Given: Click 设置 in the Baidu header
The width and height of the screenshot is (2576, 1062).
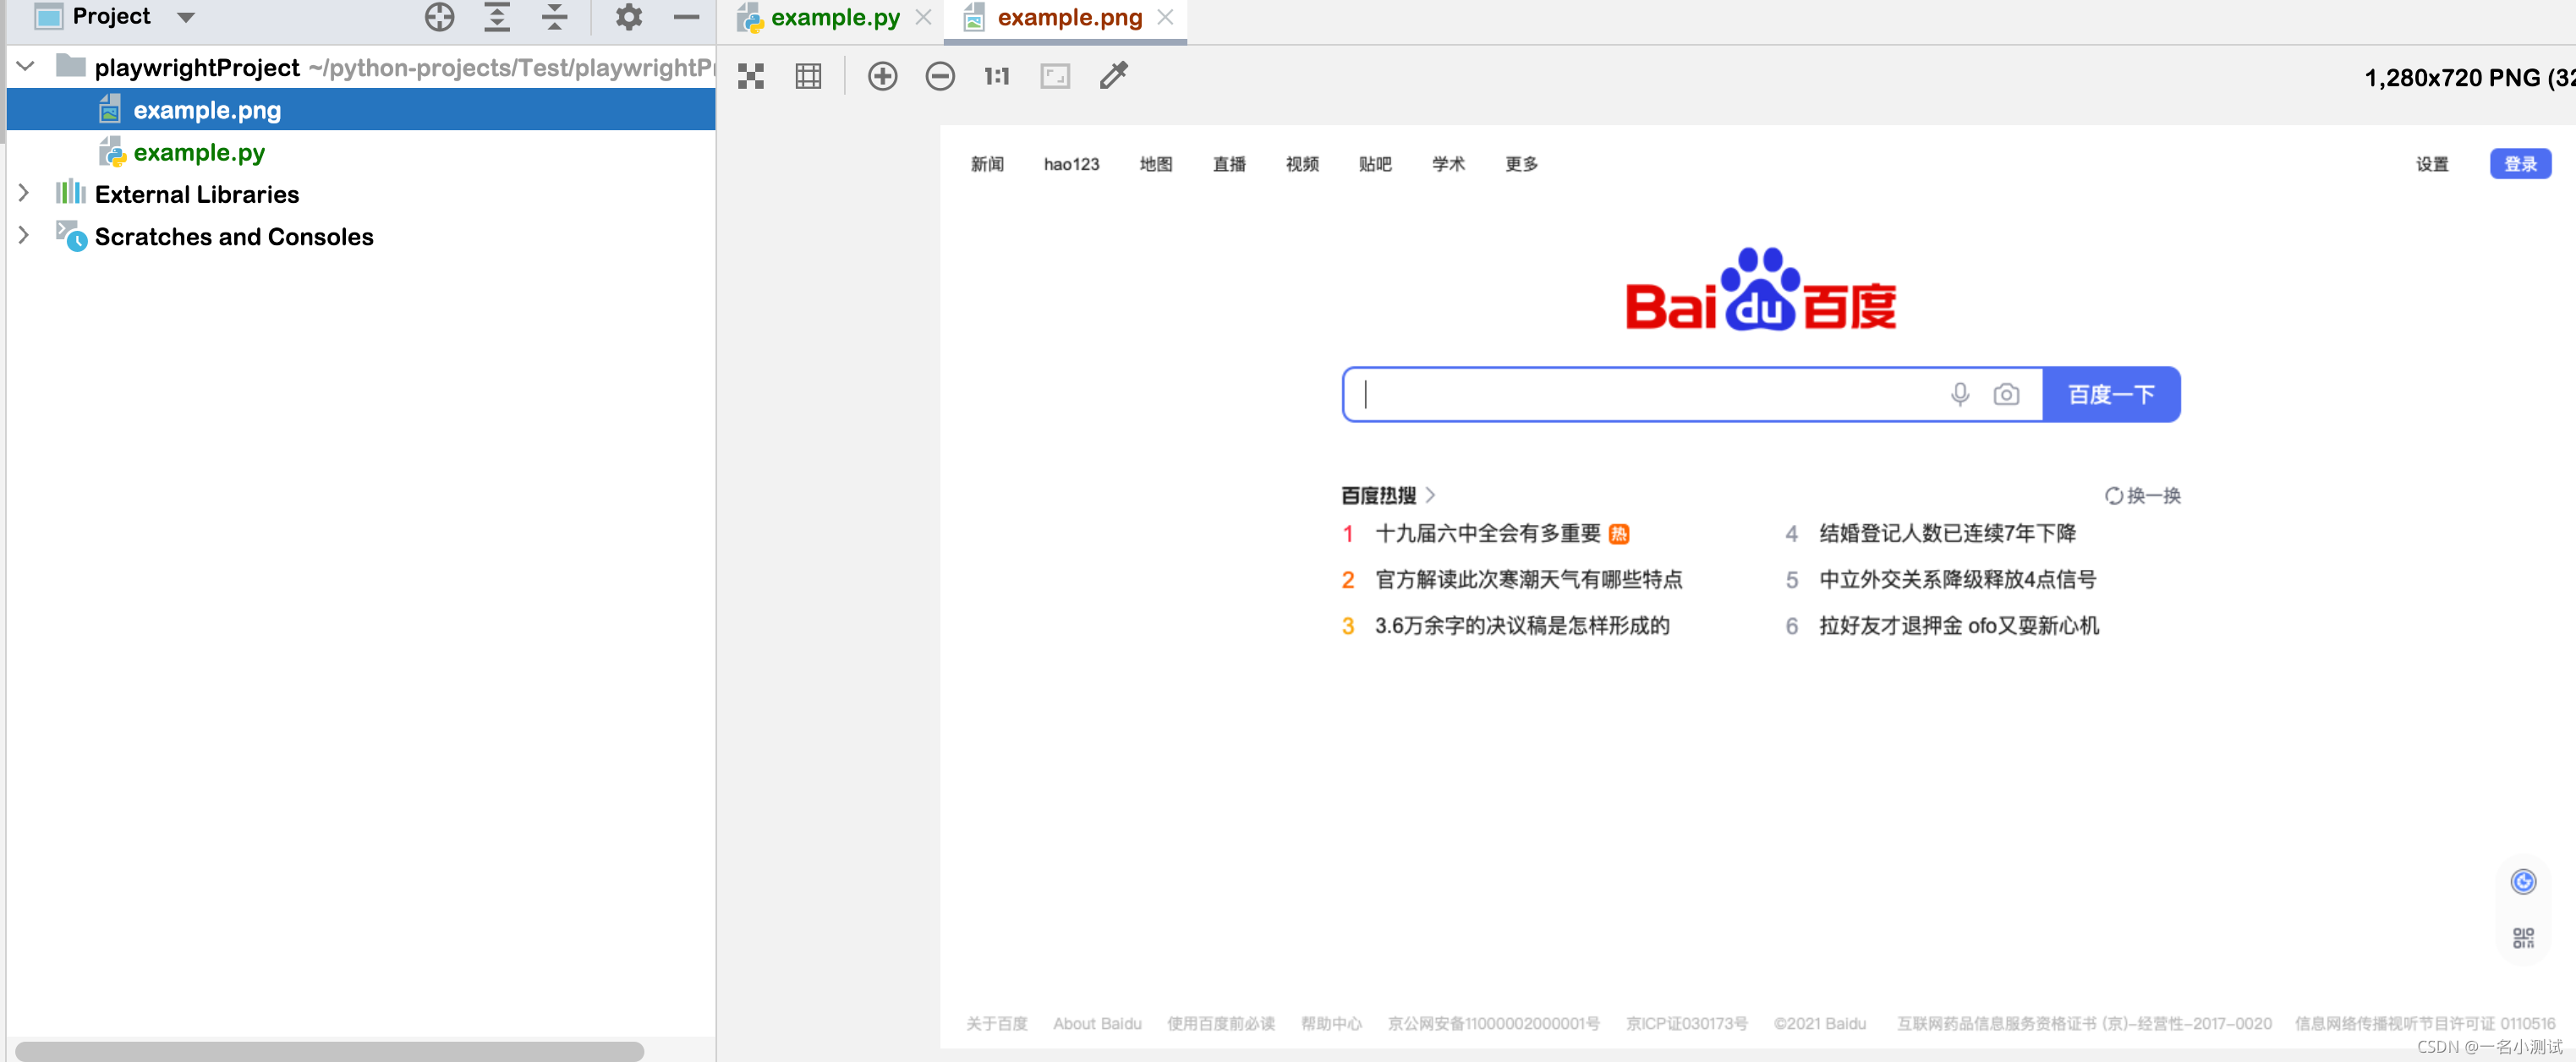Looking at the screenshot, I should (x=2432, y=164).
